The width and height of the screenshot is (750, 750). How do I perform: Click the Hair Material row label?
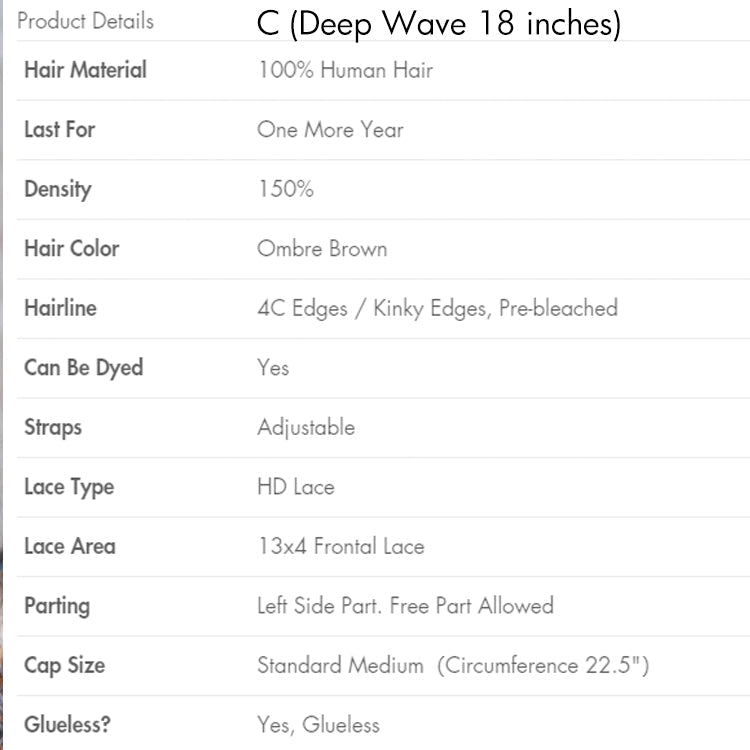pos(85,70)
